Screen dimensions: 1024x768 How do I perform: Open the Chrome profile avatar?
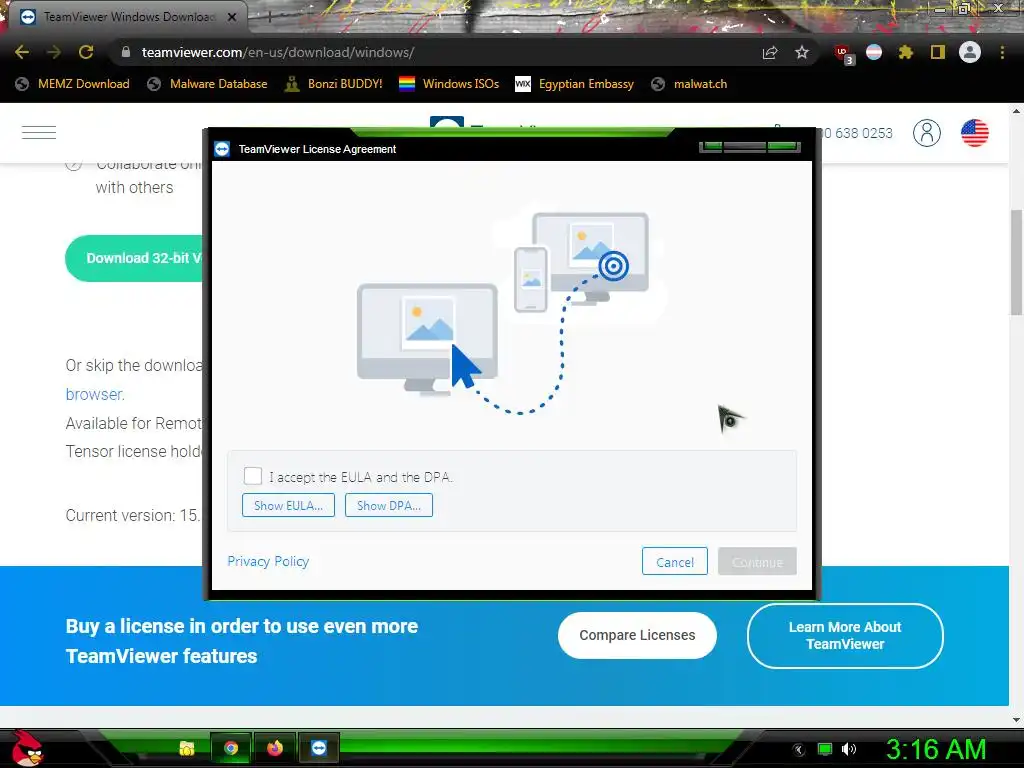(x=970, y=52)
